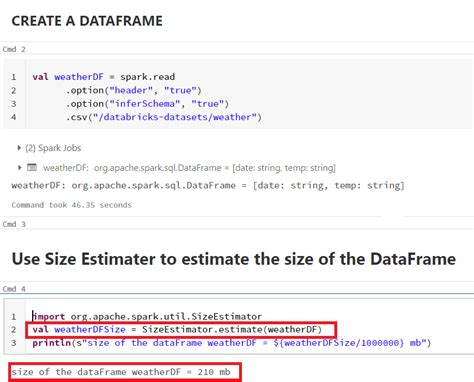Click the .option("header", "true") code line
The height and width of the screenshot is (382, 474).
134,90
